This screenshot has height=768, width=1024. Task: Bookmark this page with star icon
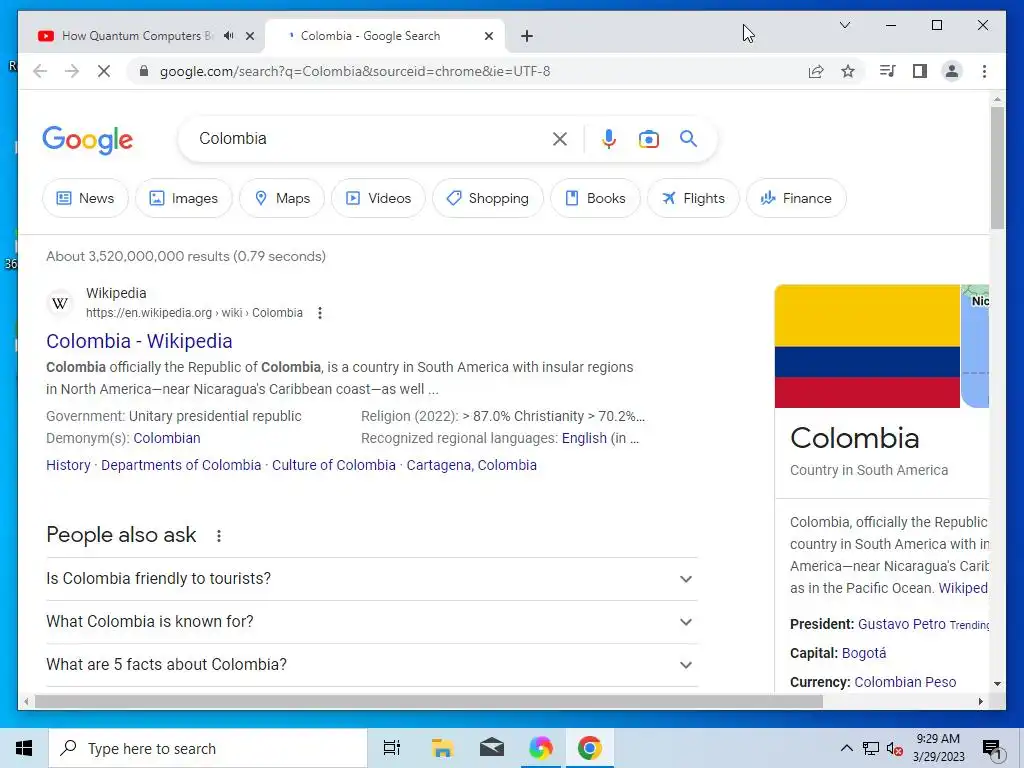coord(848,71)
